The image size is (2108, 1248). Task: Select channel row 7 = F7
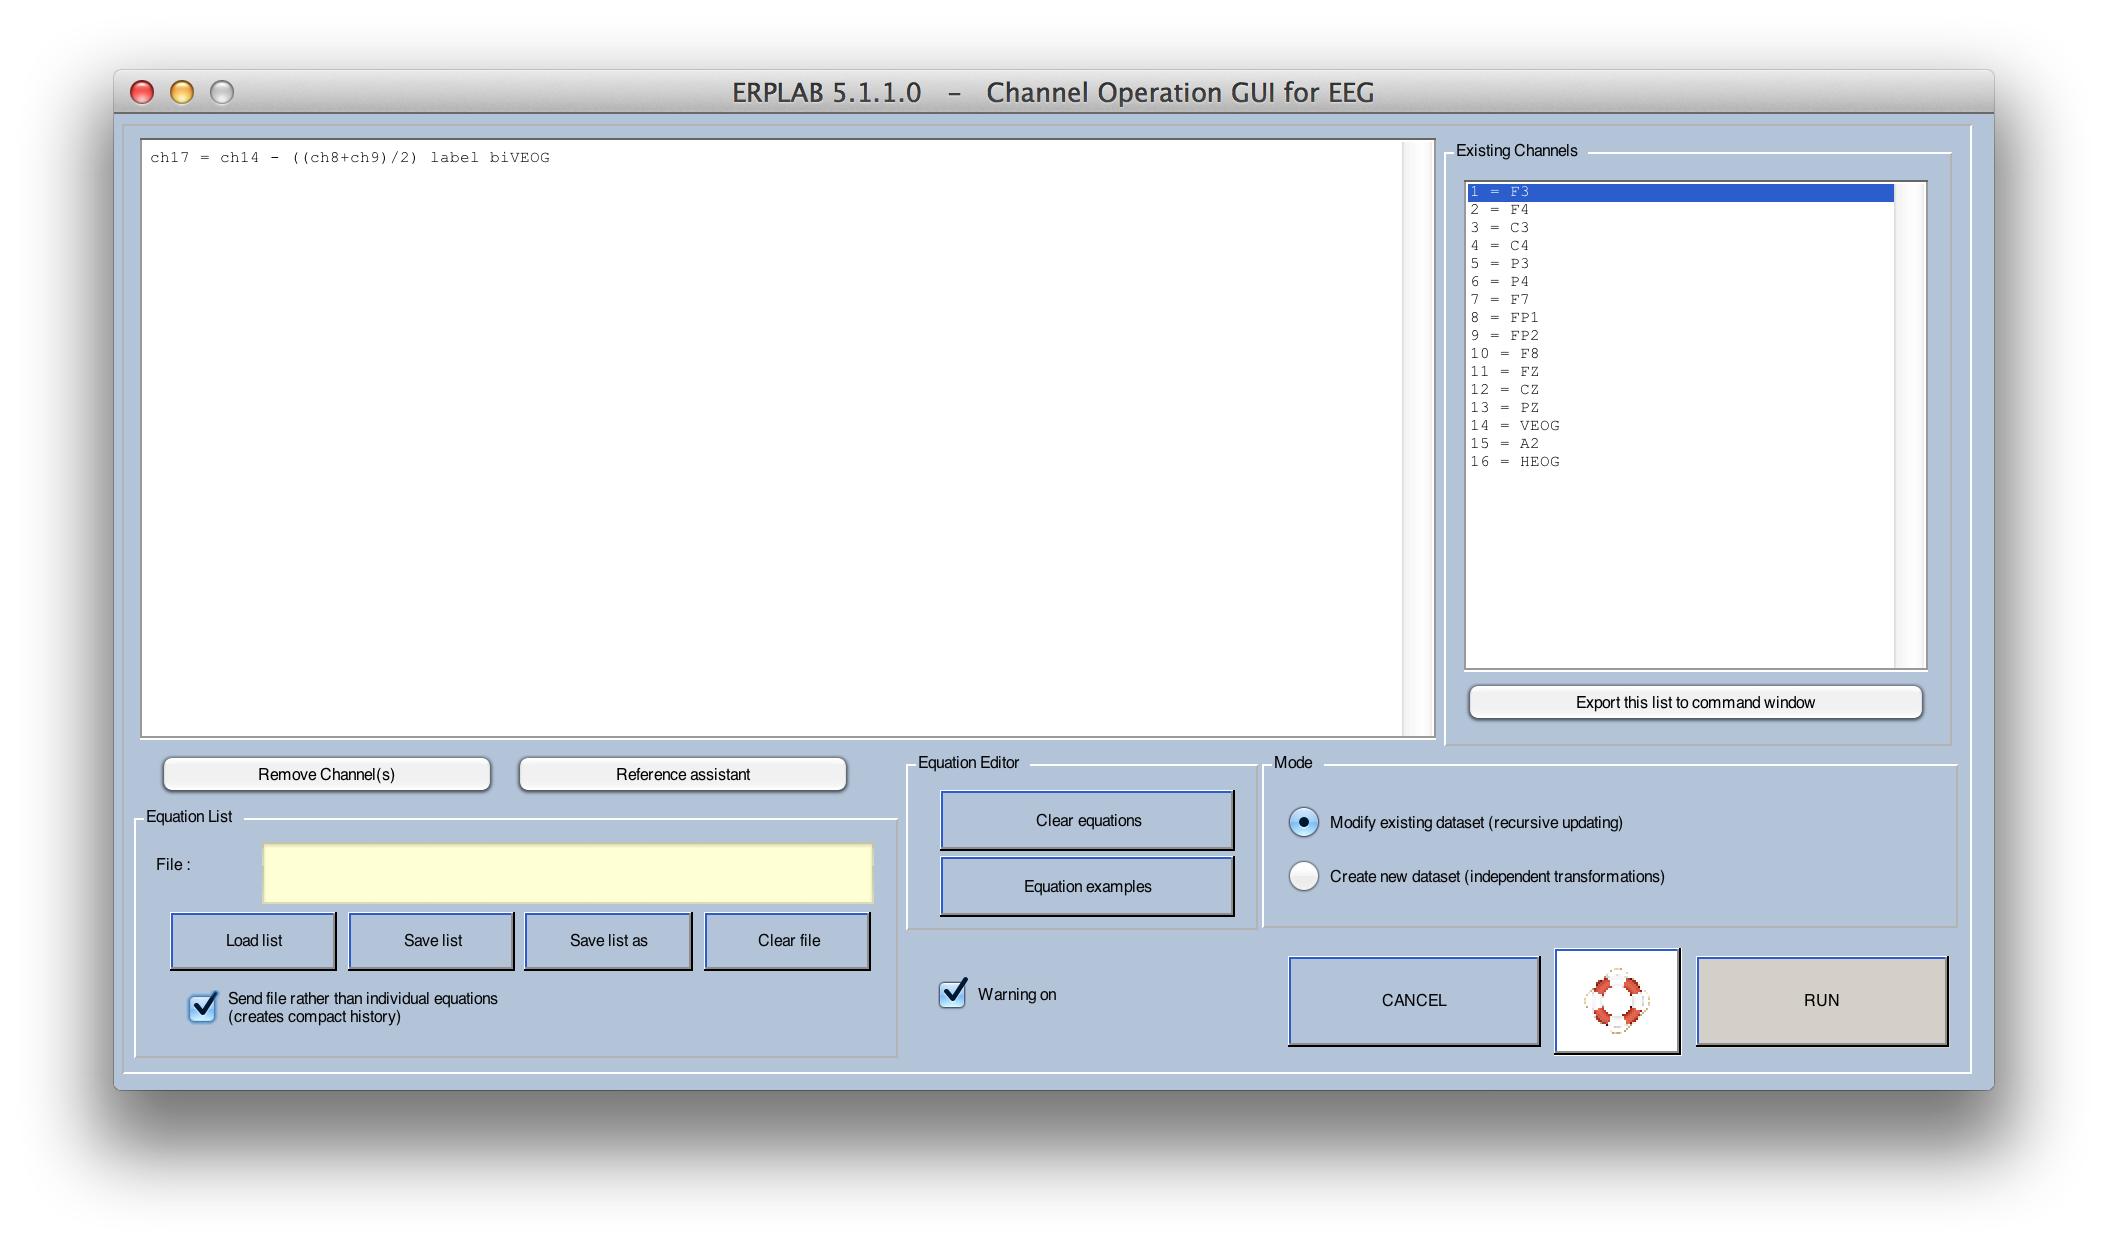[x=1680, y=300]
